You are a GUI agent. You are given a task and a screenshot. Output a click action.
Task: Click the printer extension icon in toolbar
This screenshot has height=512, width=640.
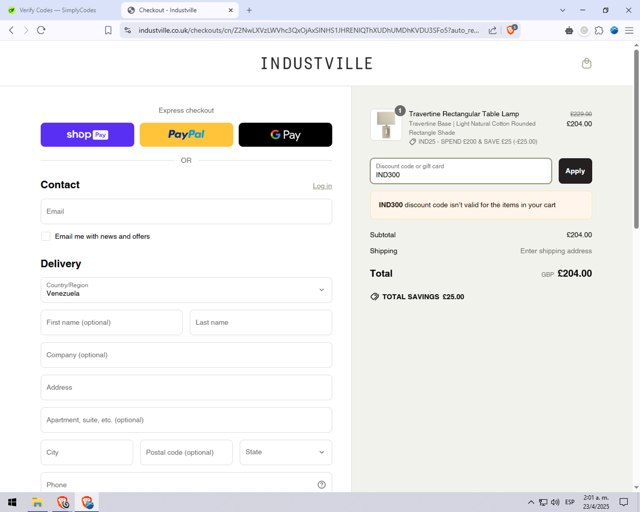569,30
